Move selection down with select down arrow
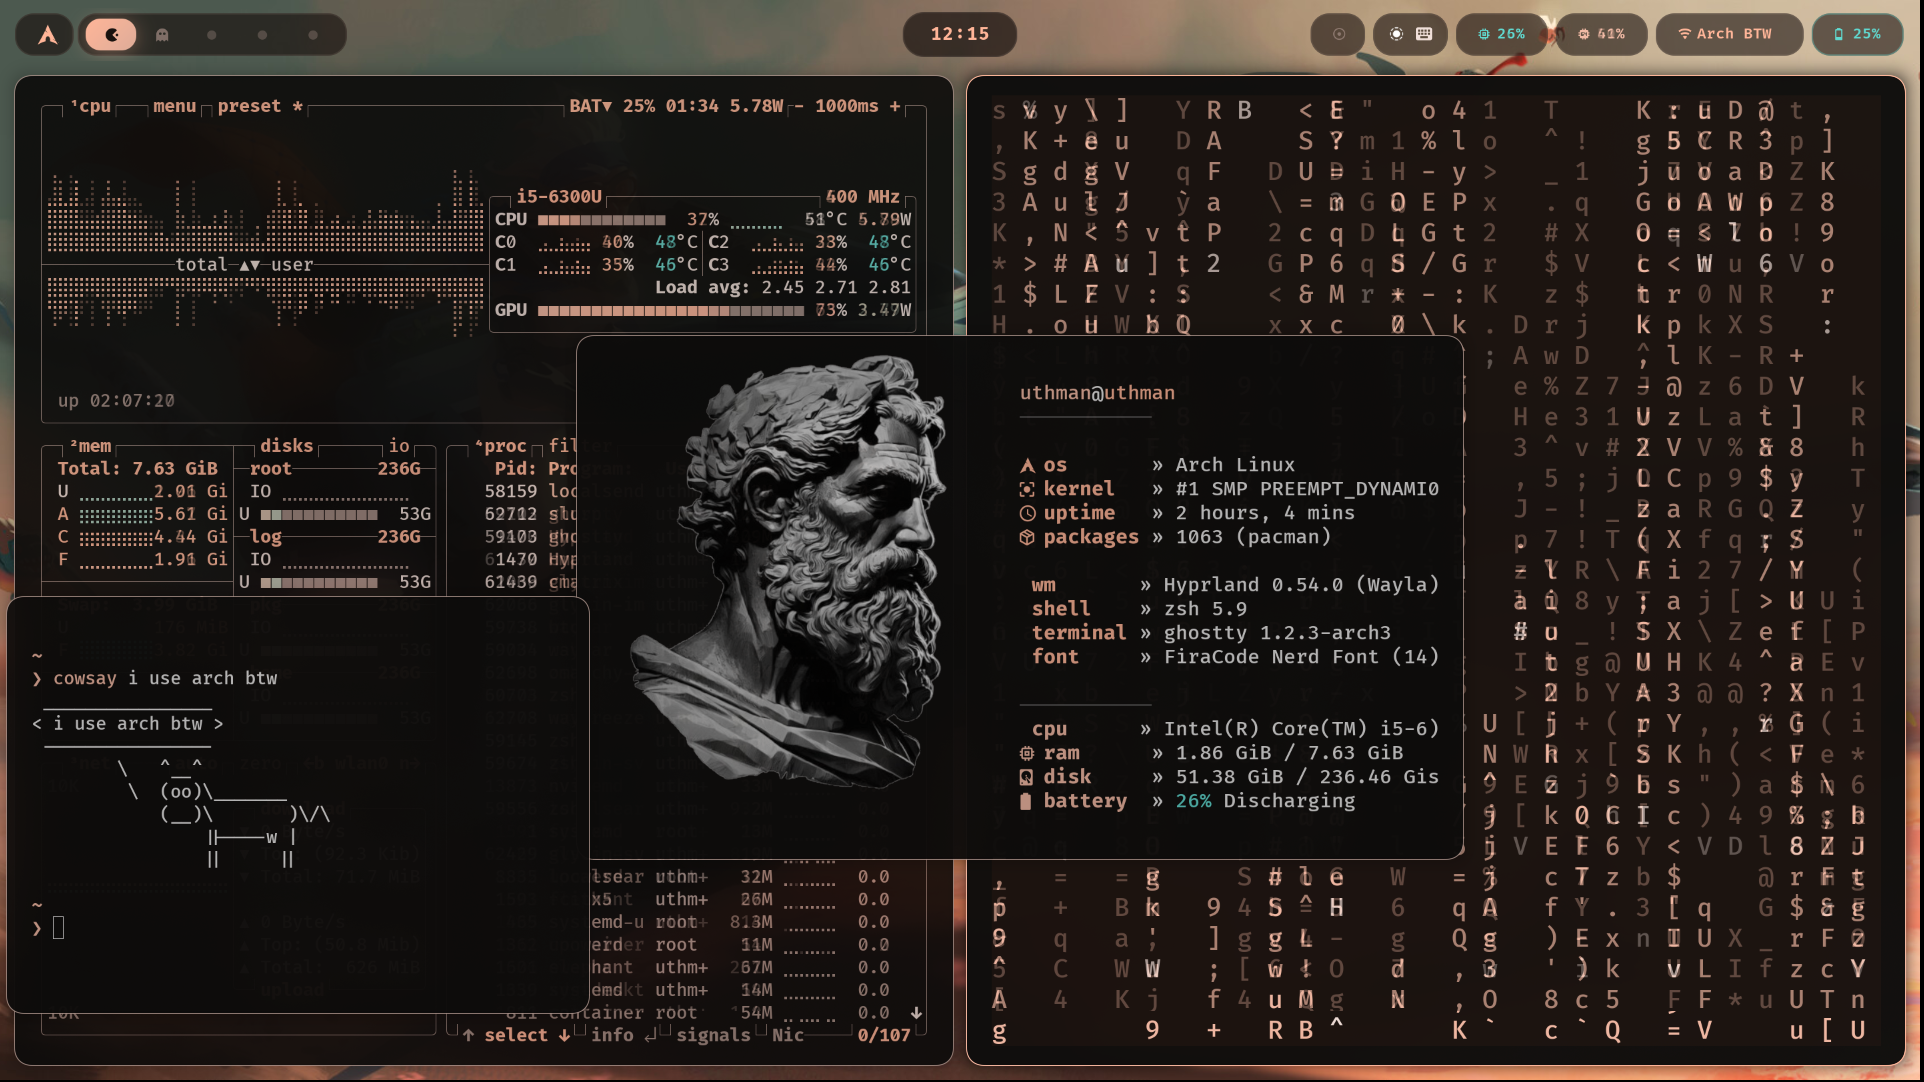 pyautogui.click(x=564, y=1035)
